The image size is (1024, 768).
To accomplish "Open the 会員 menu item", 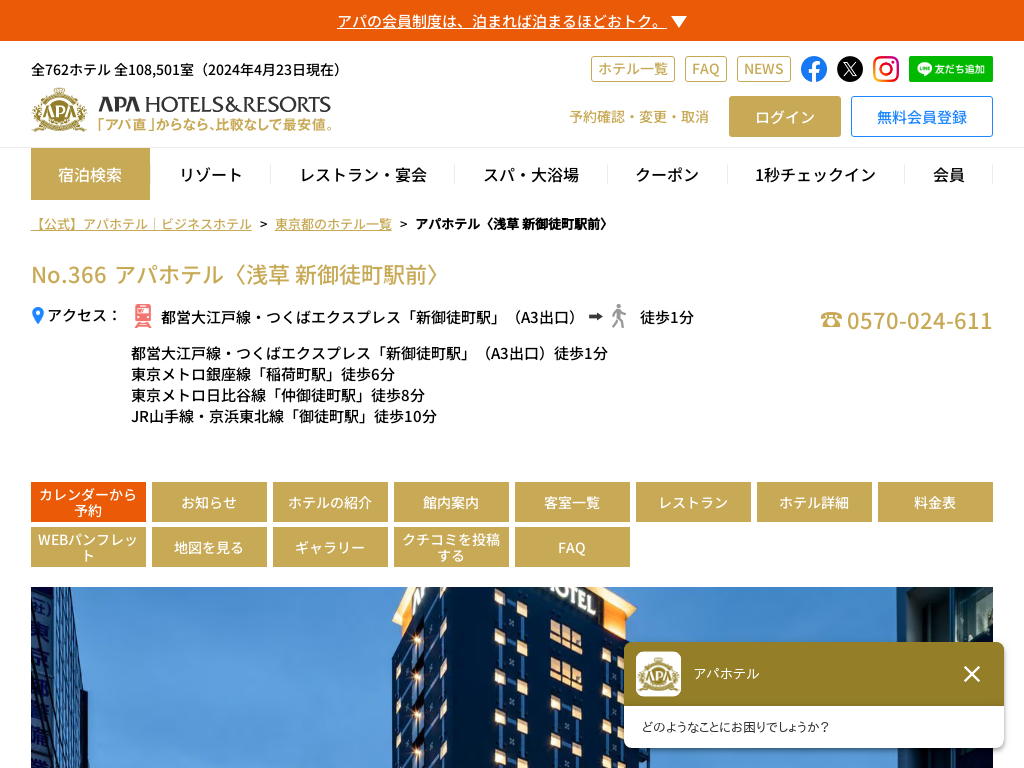I will [x=948, y=174].
